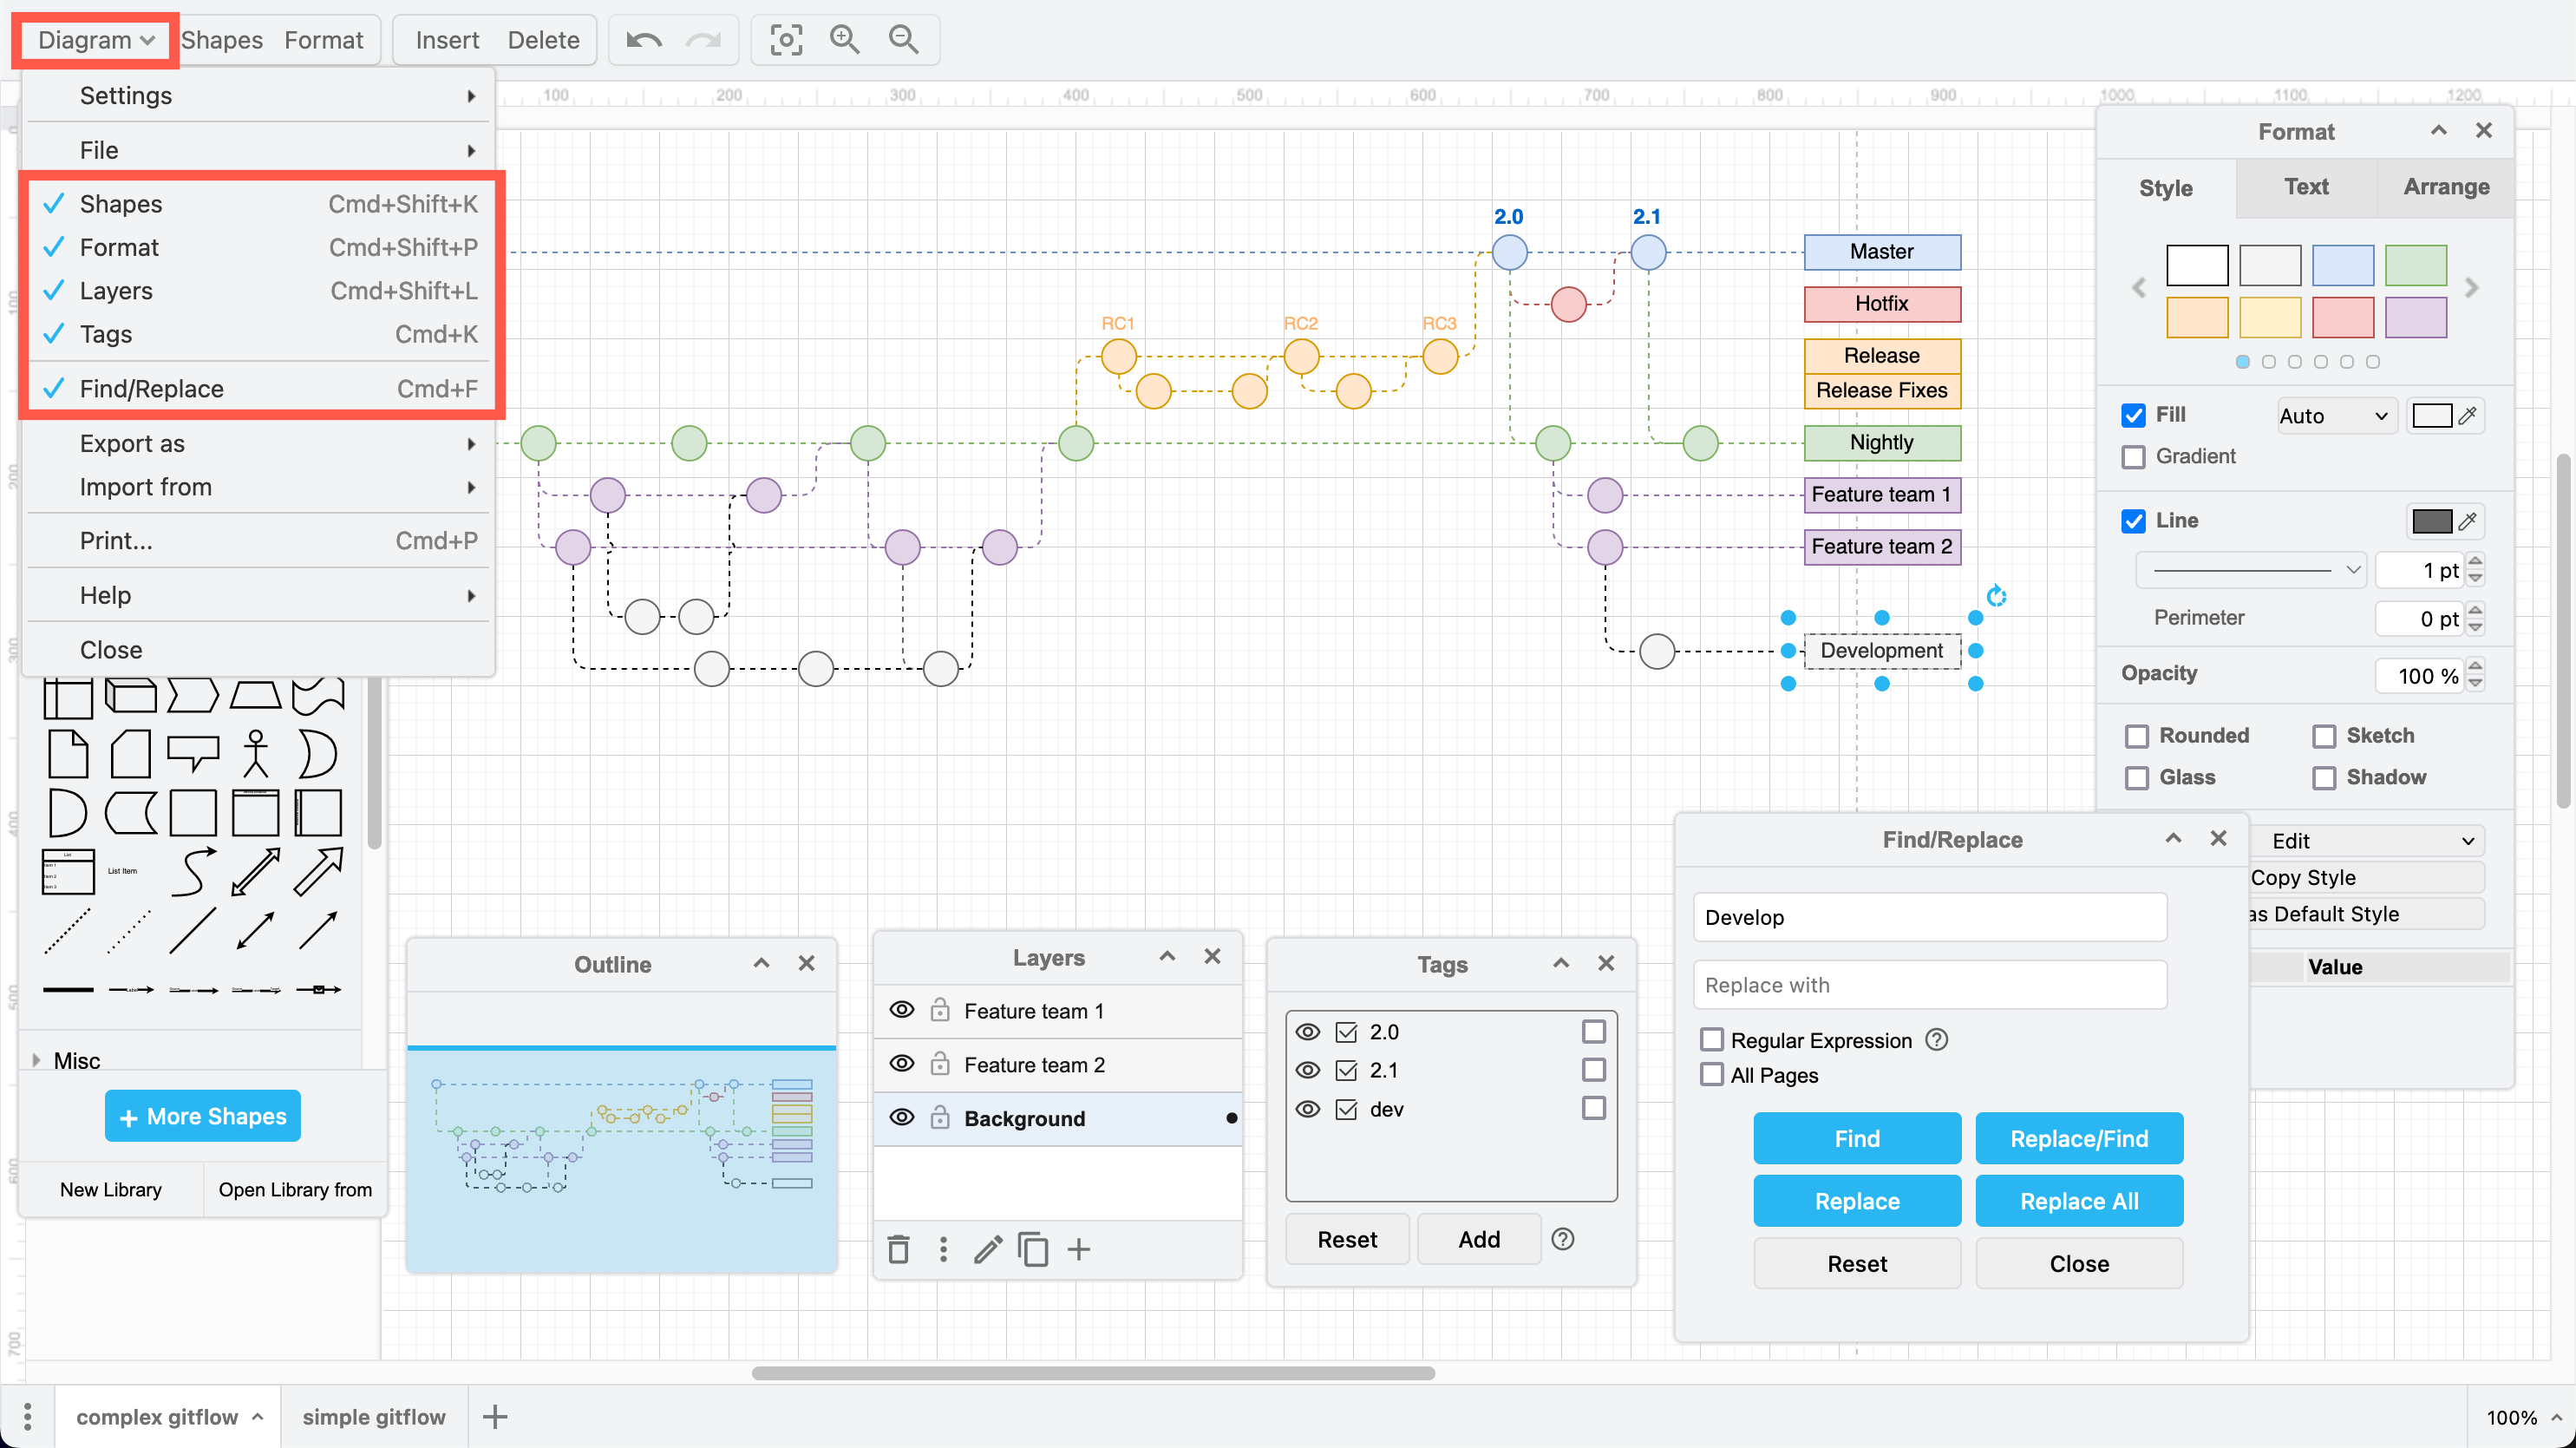The width and height of the screenshot is (2576, 1448).
Task: Hide the Feature team 1 layer
Action: click(901, 1010)
